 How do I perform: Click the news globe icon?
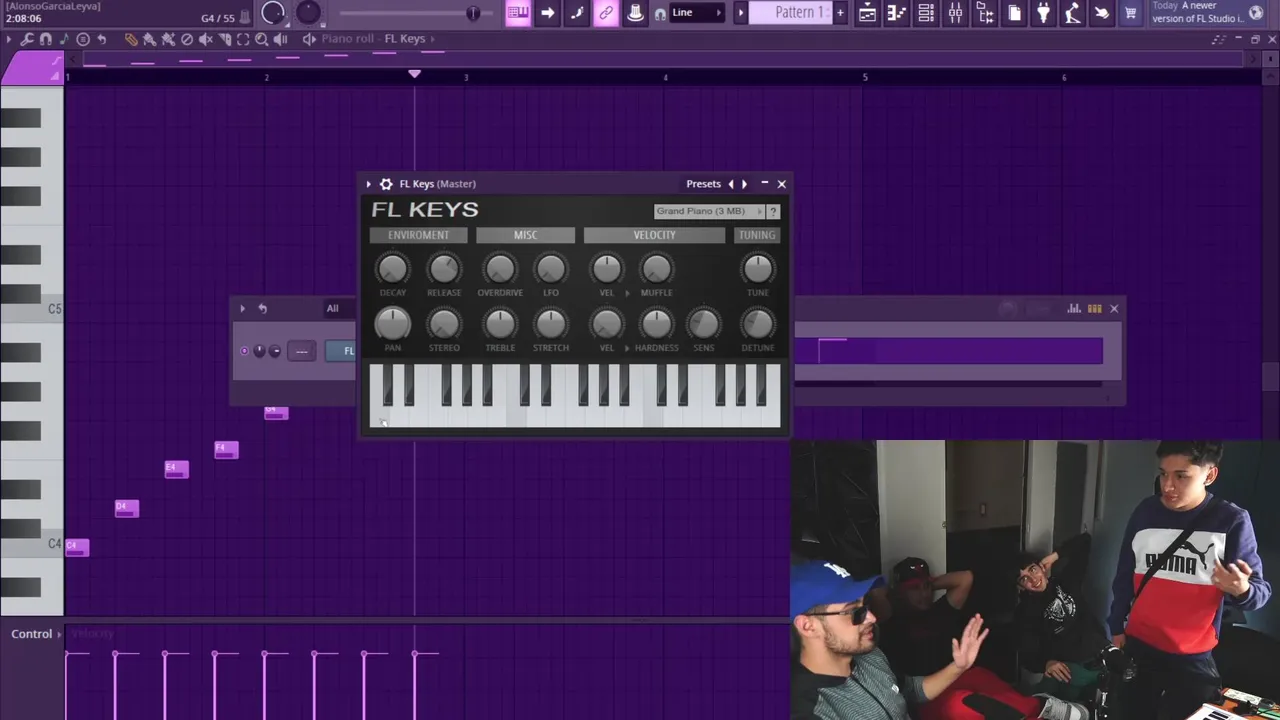(1256, 13)
